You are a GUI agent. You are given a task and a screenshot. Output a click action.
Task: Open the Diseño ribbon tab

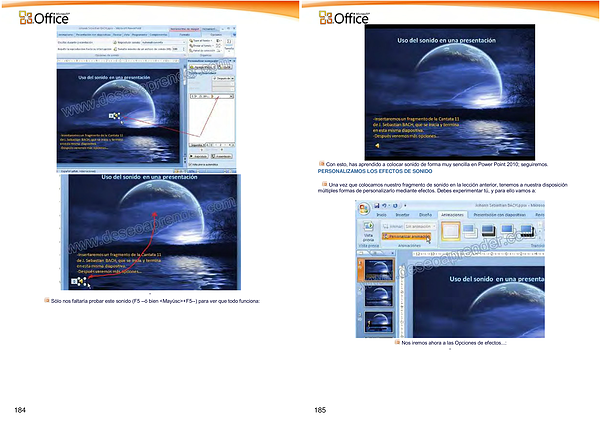coord(425,214)
